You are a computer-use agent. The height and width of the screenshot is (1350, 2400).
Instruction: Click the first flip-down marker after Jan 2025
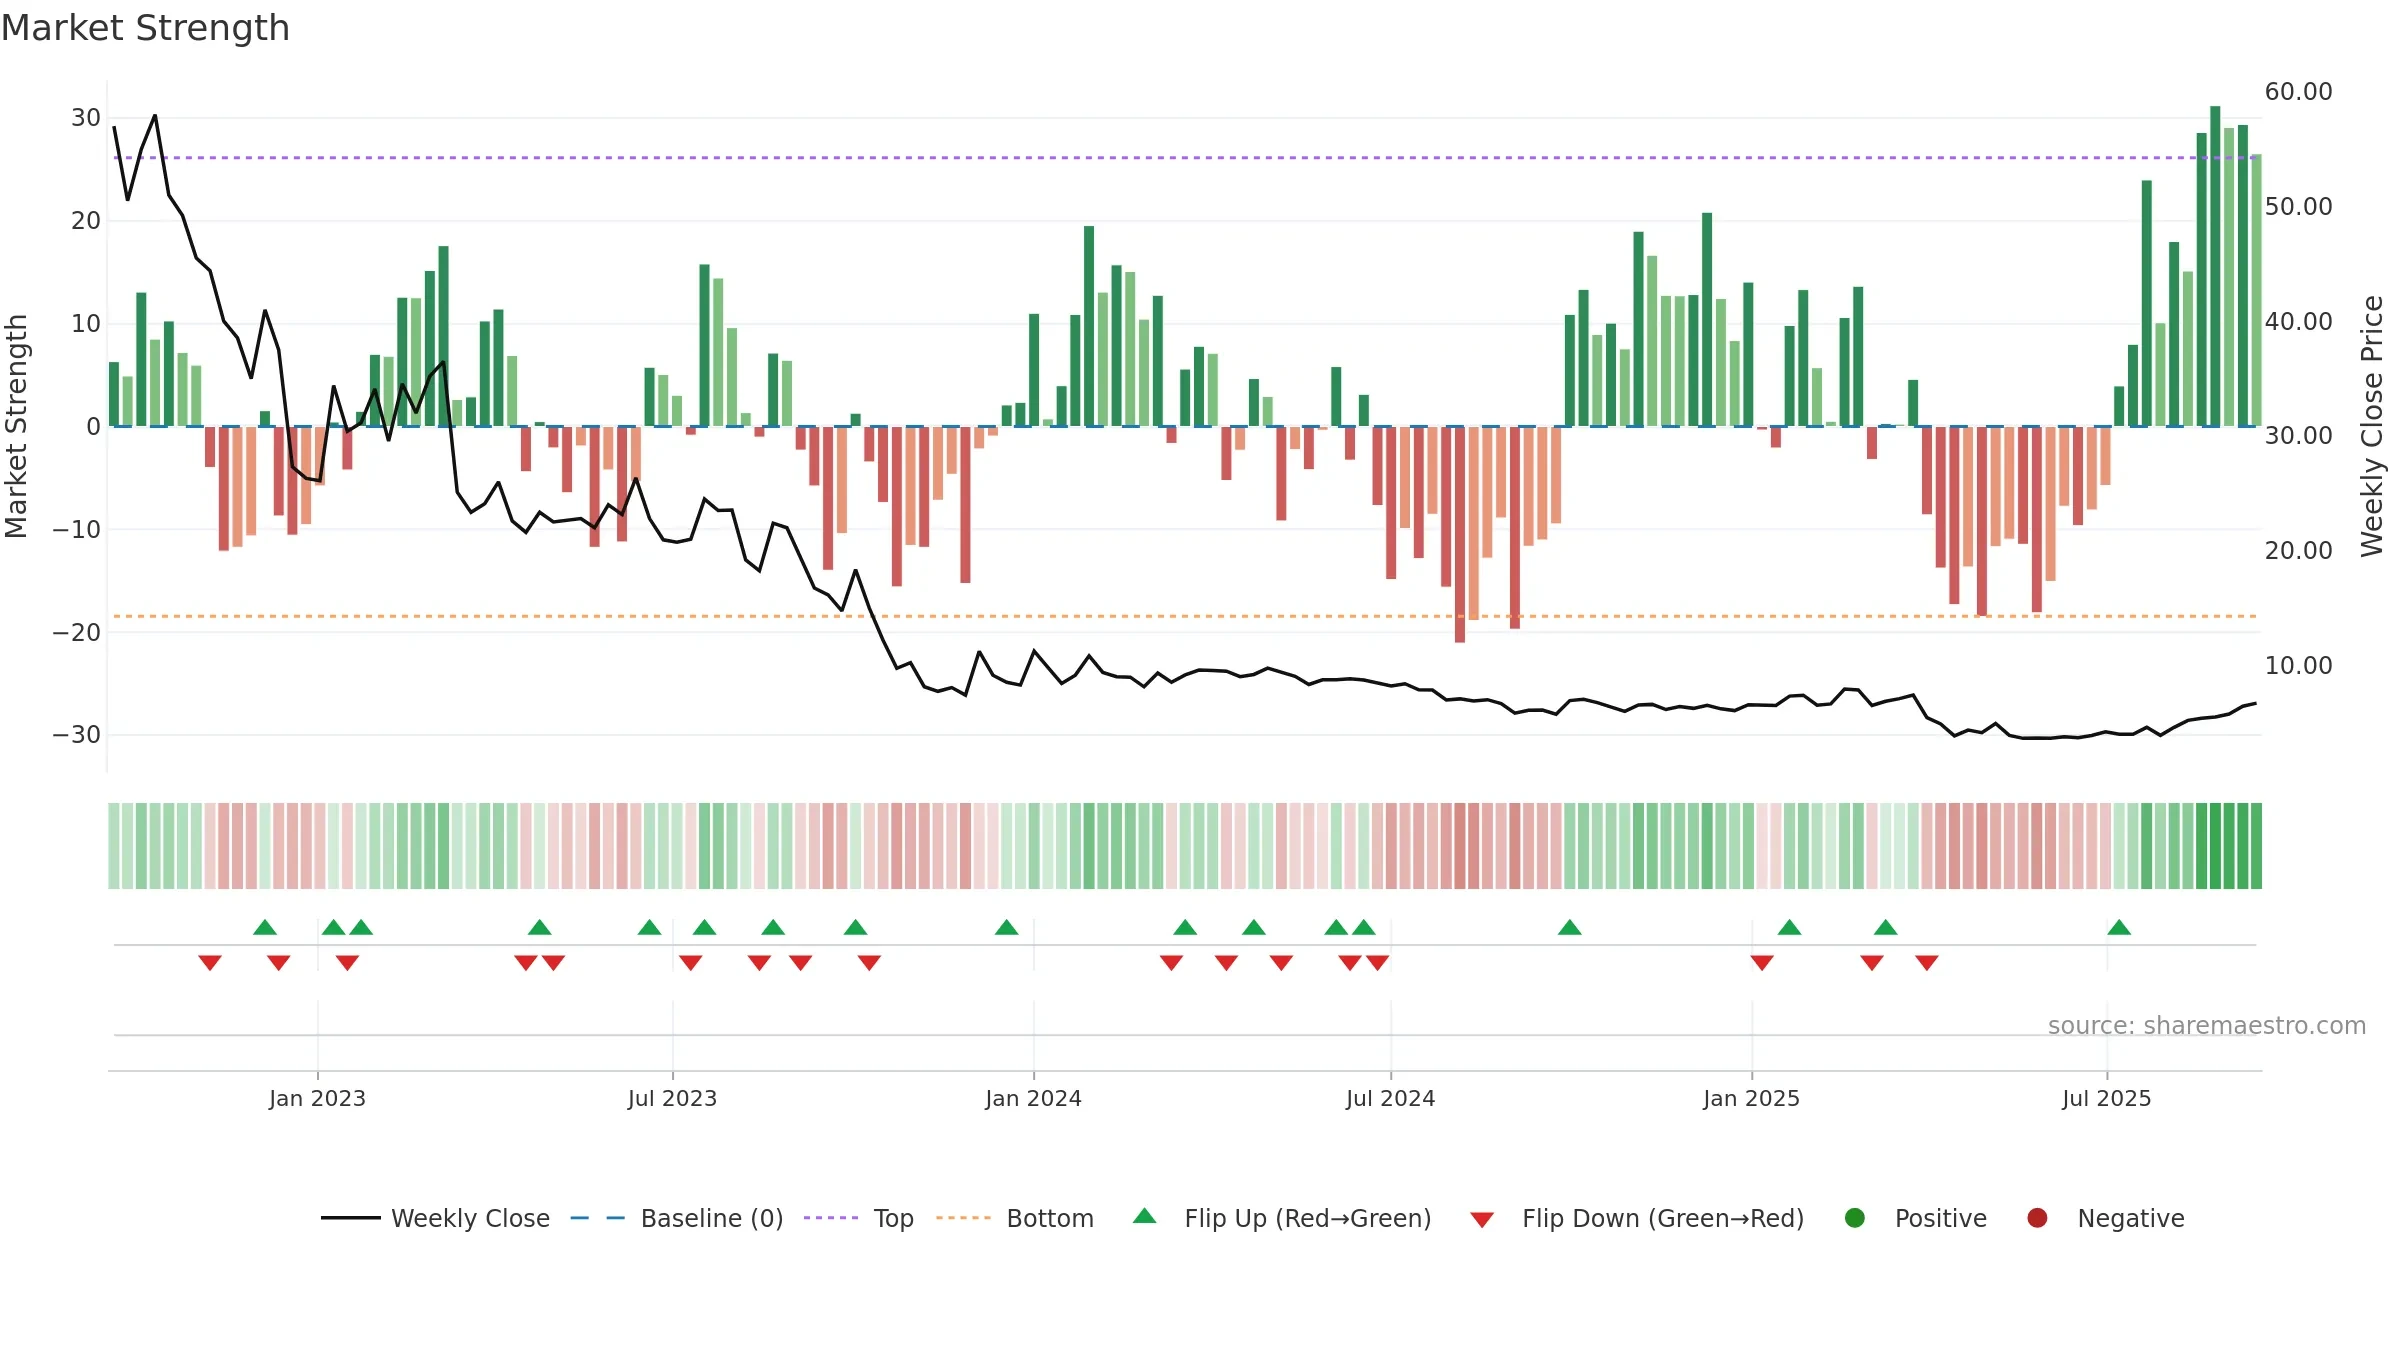(1762, 962)
